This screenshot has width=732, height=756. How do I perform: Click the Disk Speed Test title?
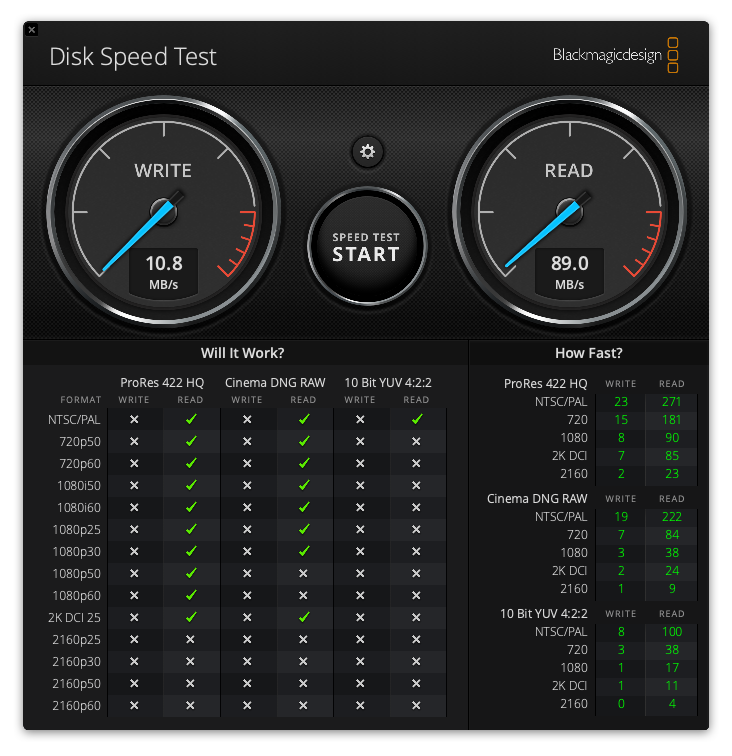click(133, 57)
